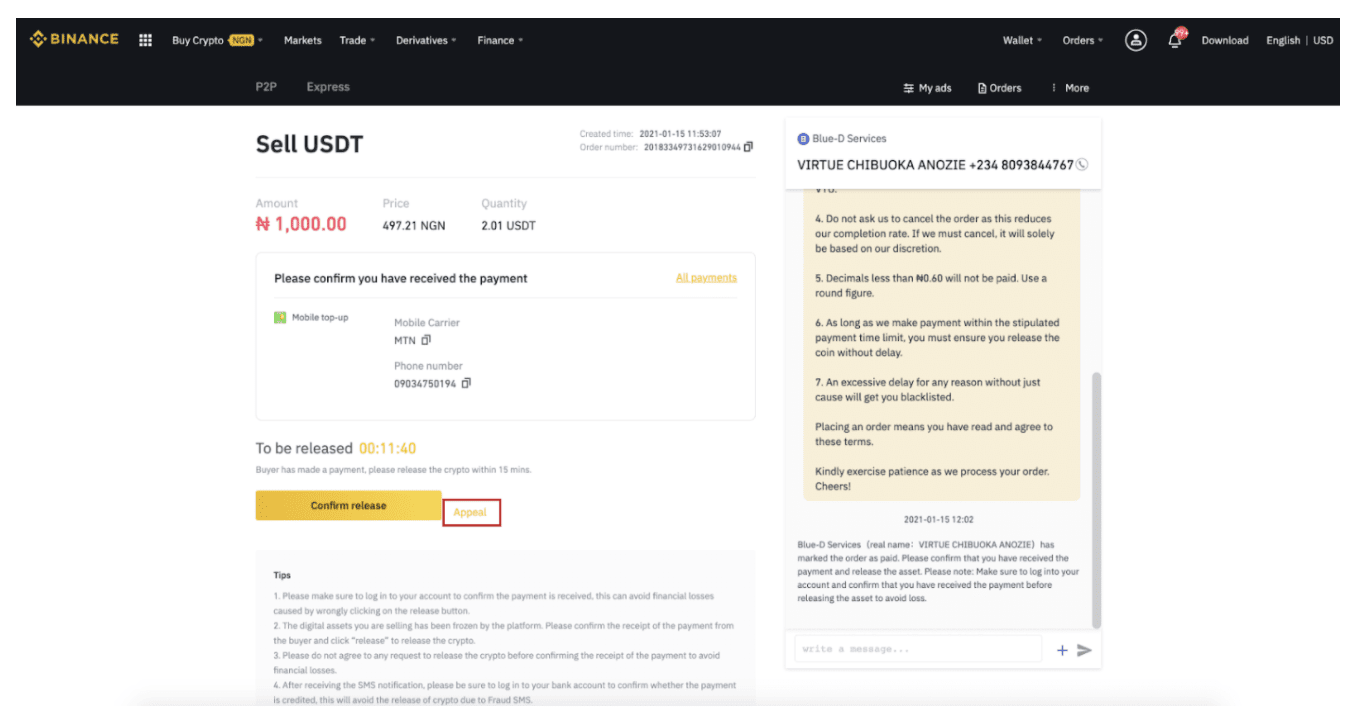Screen dimensions: 1352x726
Task: Click the Blue-D Services avatar badge
Action: pos(803,139)
